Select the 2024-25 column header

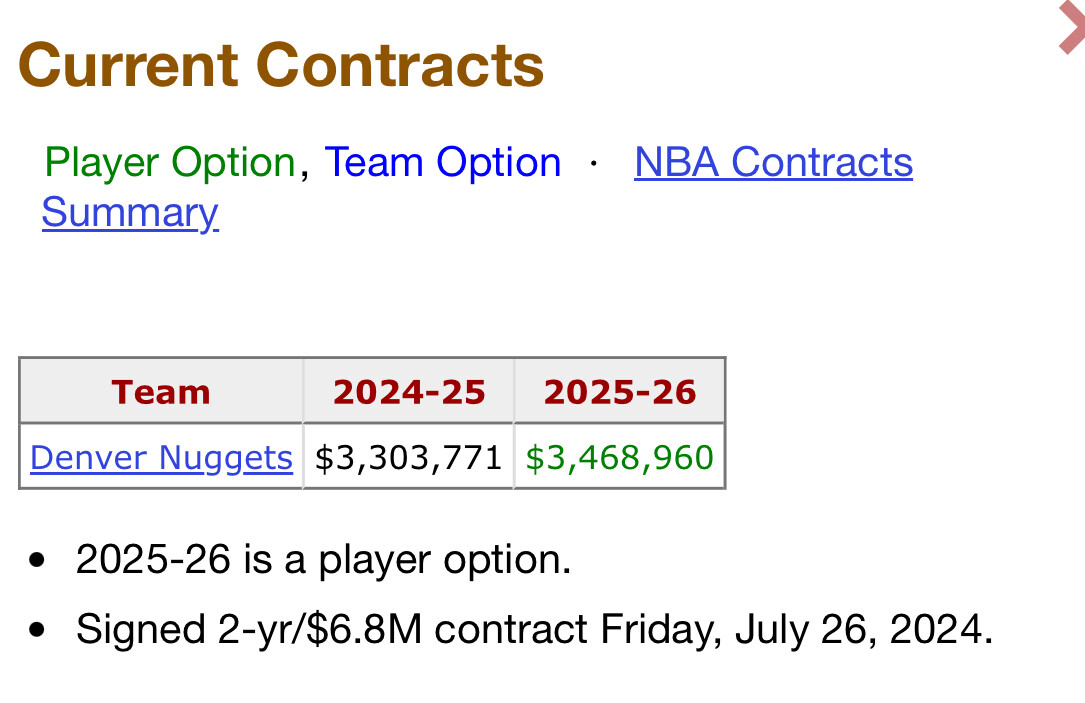tap(409, 392)
